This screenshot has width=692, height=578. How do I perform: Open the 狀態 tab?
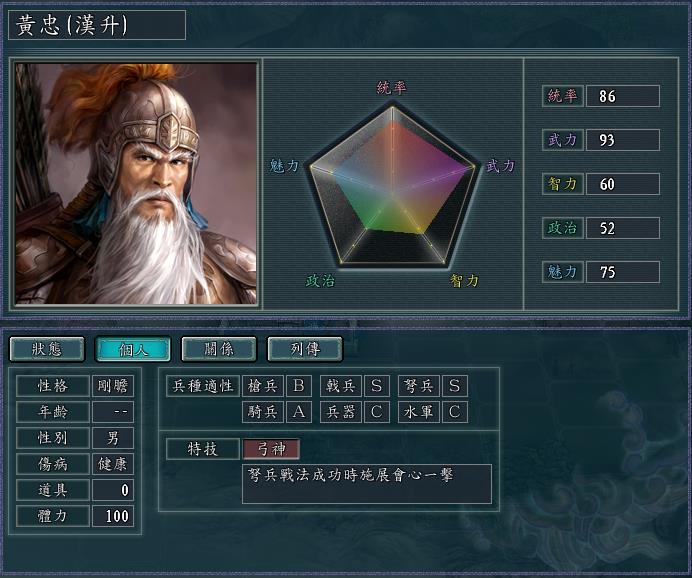47,349
